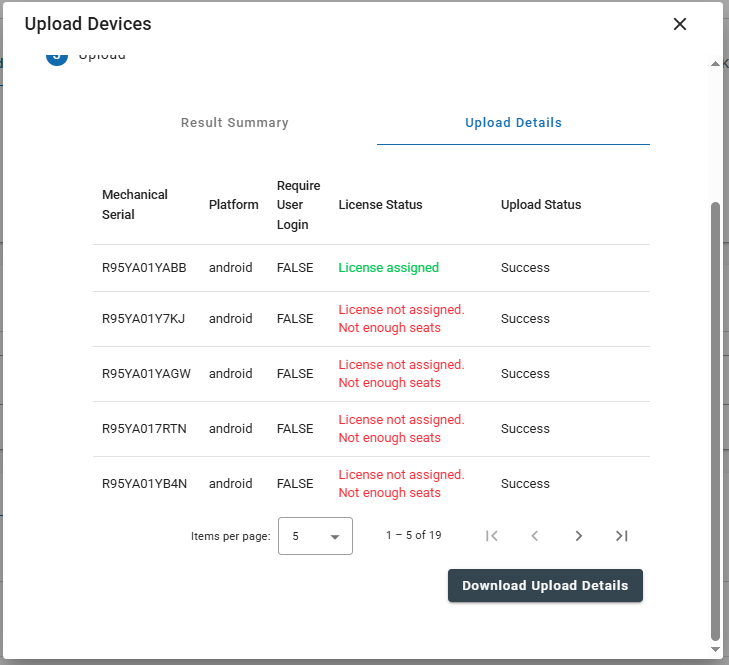Screen dimensions: 729x665
Task: Click license status for R95YA01YB4N
Action: 402,484
